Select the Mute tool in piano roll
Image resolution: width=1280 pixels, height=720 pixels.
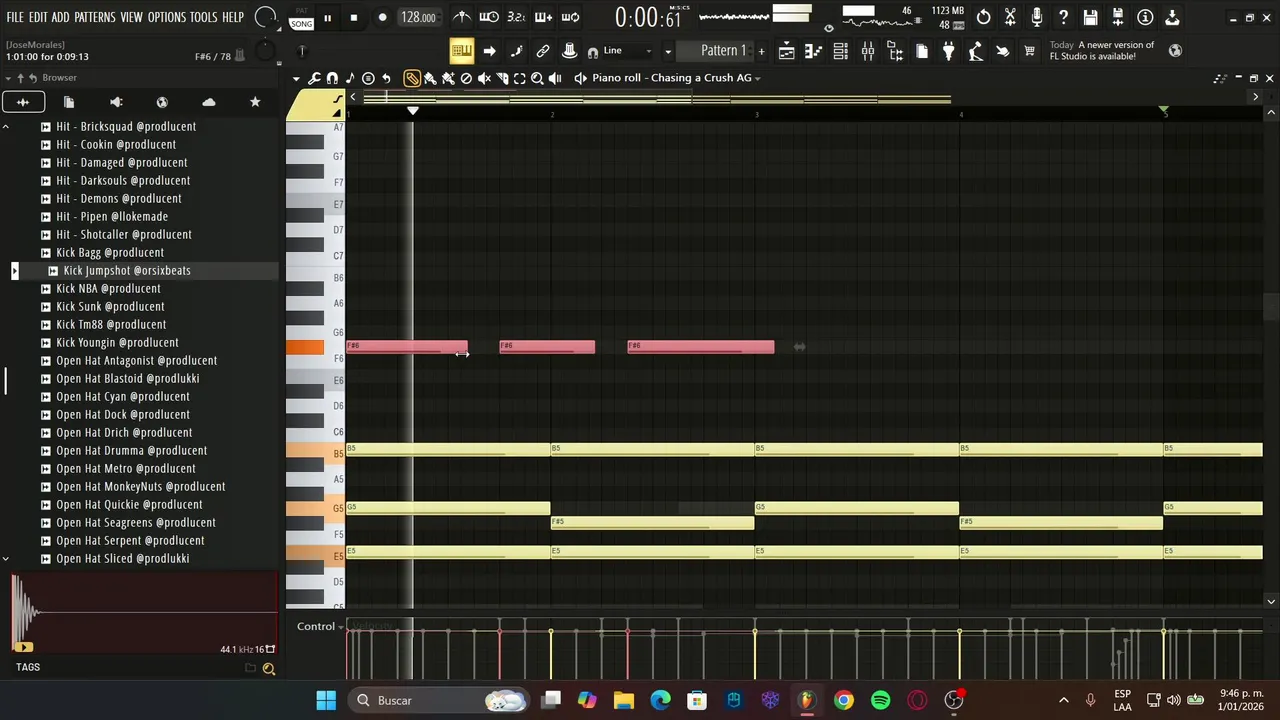[484, 78]
